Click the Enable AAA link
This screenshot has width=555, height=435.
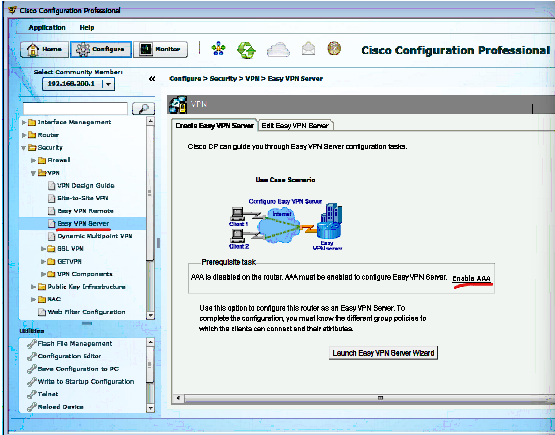click(x=471, y=279)
